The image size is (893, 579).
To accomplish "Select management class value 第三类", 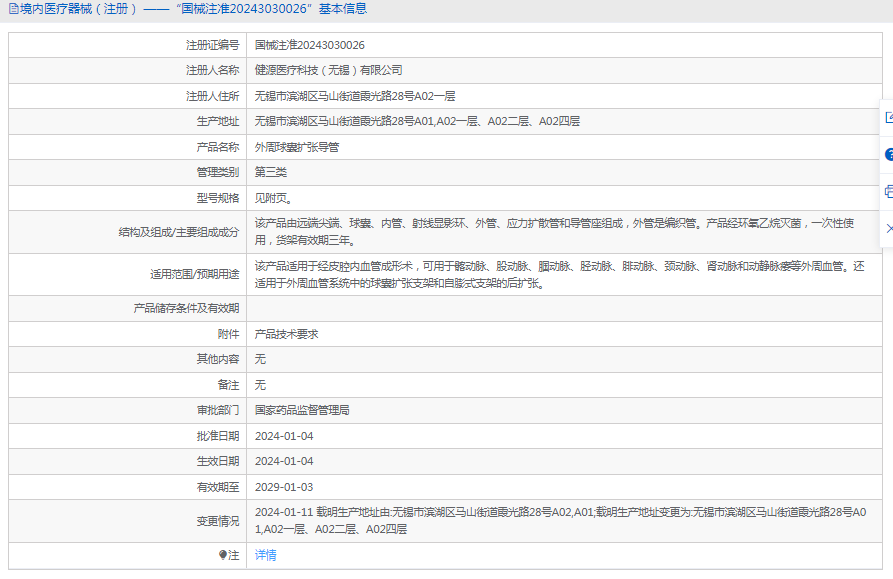I will [x=271, y=173].
